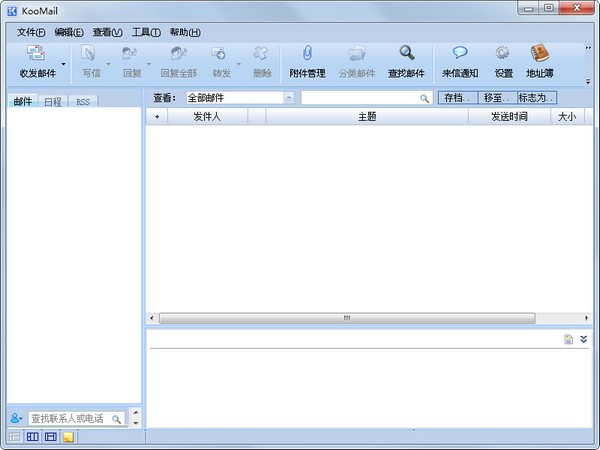Open 附件管理 attachment manager
This screenshot has height=450, width=600.
click(307, 55)
